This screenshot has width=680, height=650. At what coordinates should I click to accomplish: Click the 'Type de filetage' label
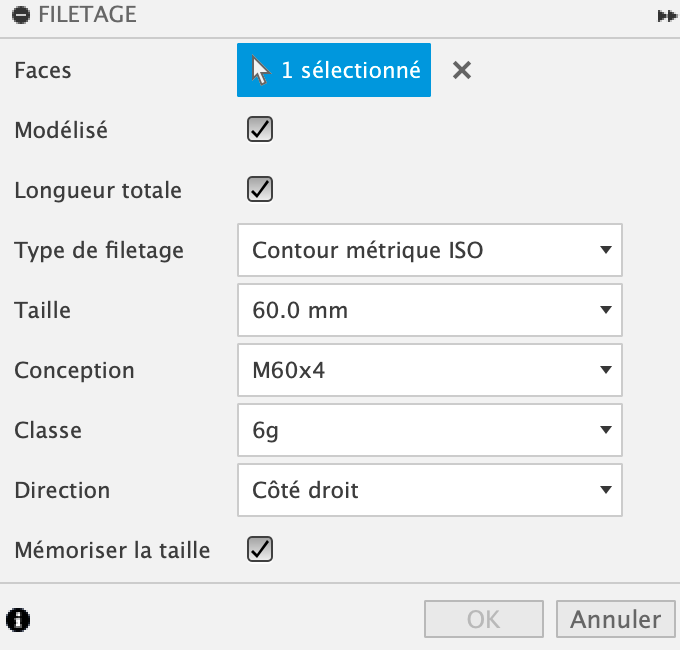[x=99, y=250]
